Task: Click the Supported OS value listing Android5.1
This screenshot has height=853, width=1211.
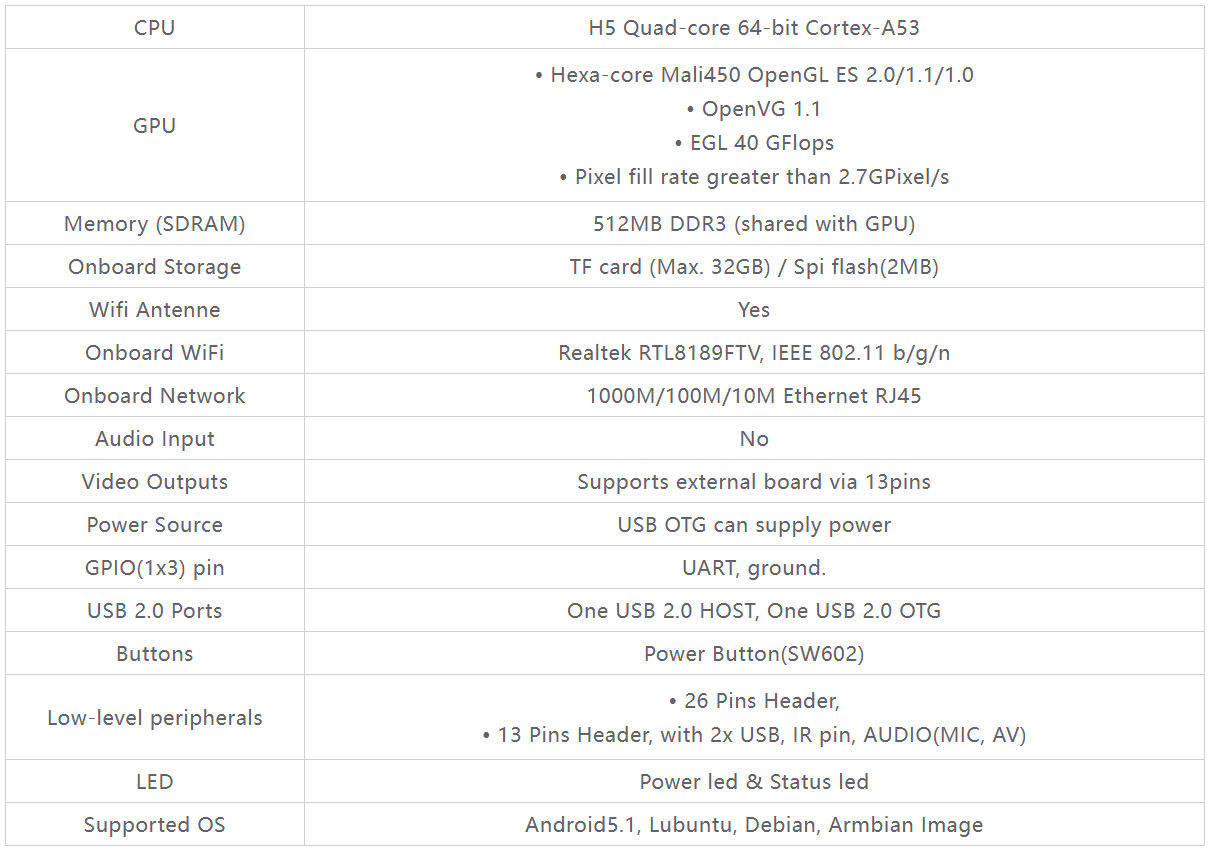Action: pos(754,825)
